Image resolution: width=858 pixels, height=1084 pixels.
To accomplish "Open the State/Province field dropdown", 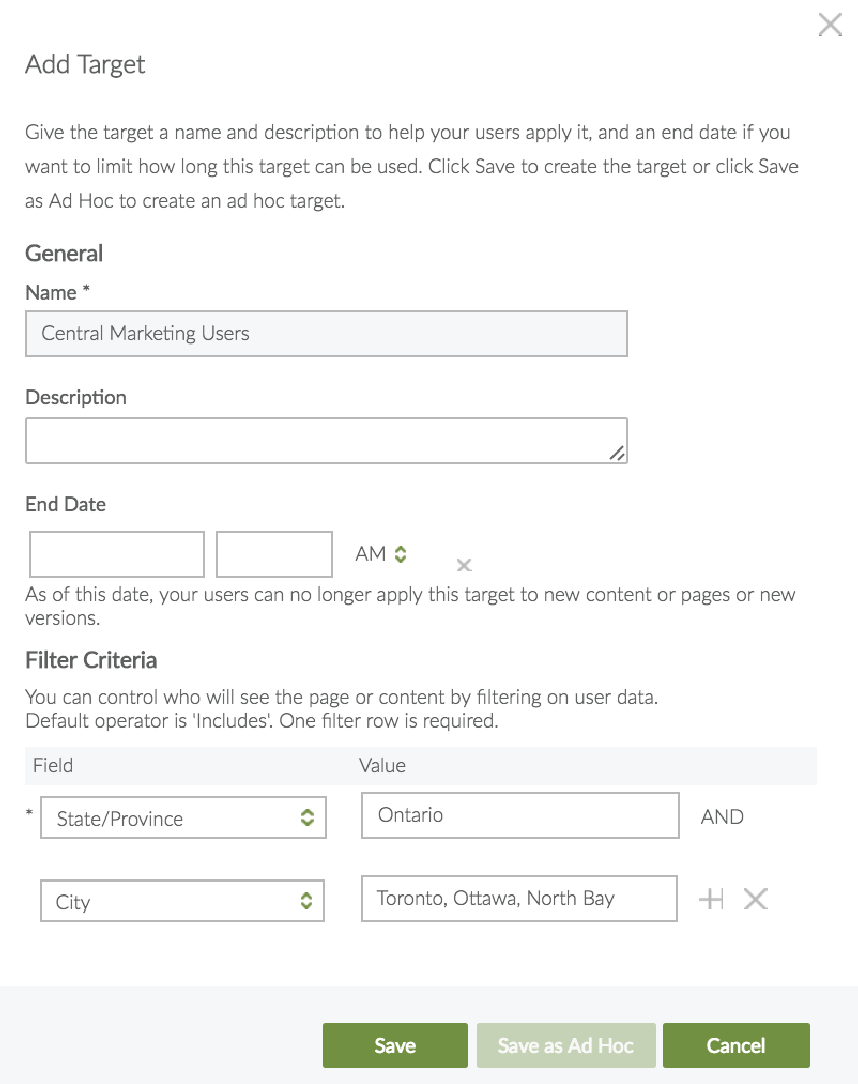I will coord(183,818).
